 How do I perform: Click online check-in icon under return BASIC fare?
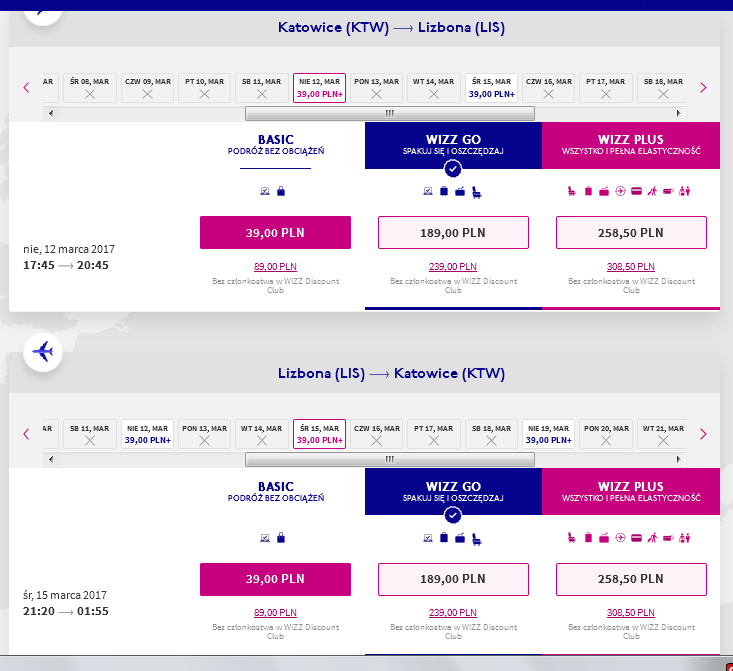pyautogui.click(x=265, y=538)
